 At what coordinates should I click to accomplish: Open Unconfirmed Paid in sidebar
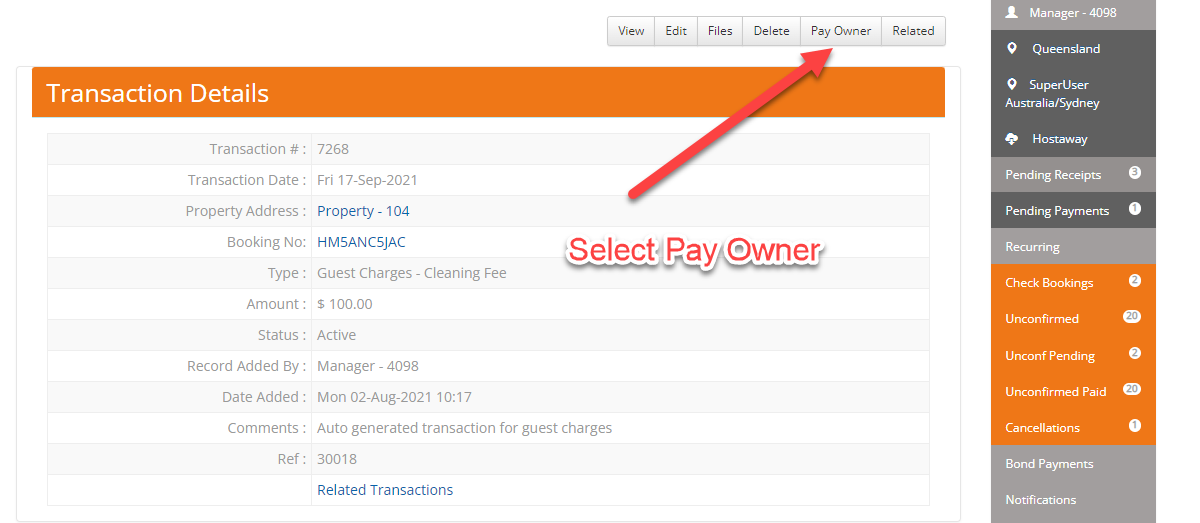pyautogui.click(x=1073, y=391)
